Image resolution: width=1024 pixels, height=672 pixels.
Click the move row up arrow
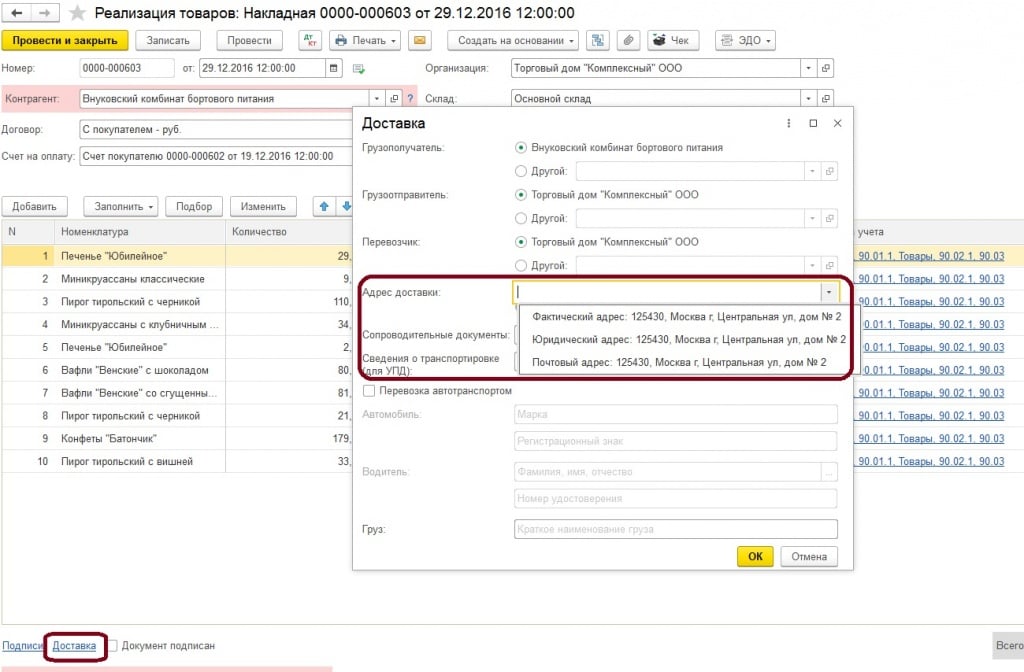point(324,207)
